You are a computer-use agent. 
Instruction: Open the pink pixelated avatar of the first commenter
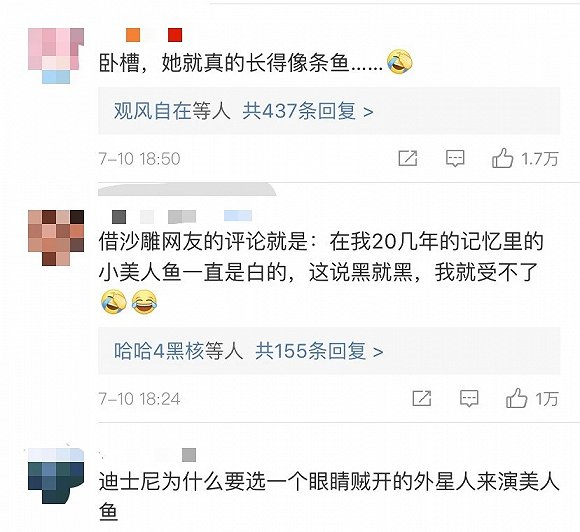(x=56, y=56)
